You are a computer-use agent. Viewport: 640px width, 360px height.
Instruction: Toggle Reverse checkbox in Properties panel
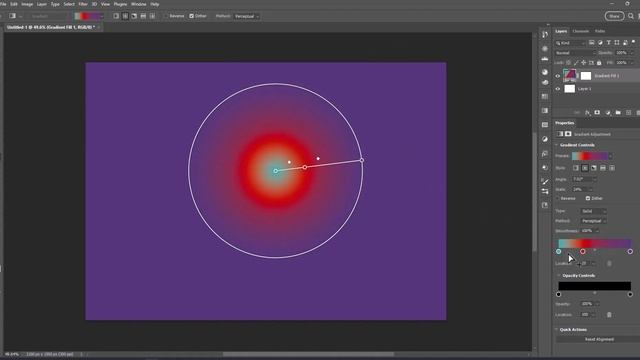click(x=558, y=198)
